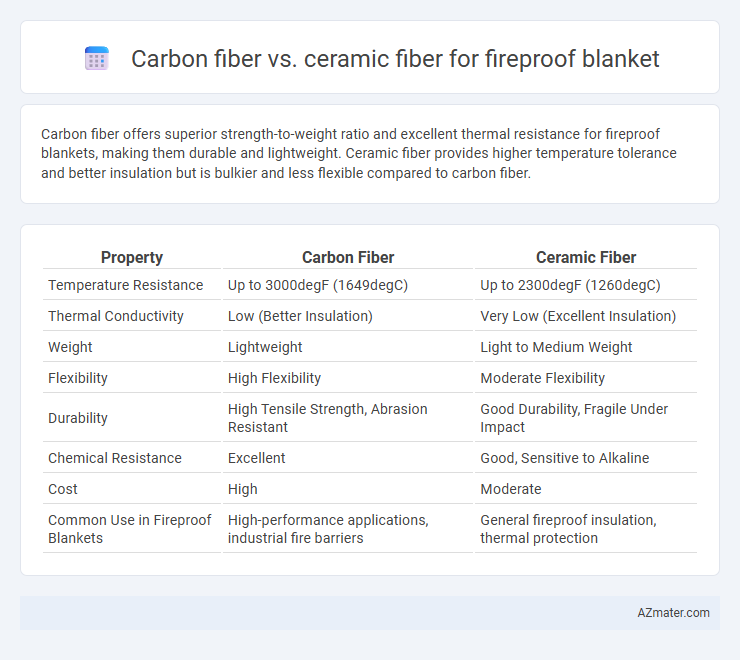Click the cell 'General fireproof insulation, thermal protection'
The height and width of the screenshot is (660, 740).
[x=568, y=529]
